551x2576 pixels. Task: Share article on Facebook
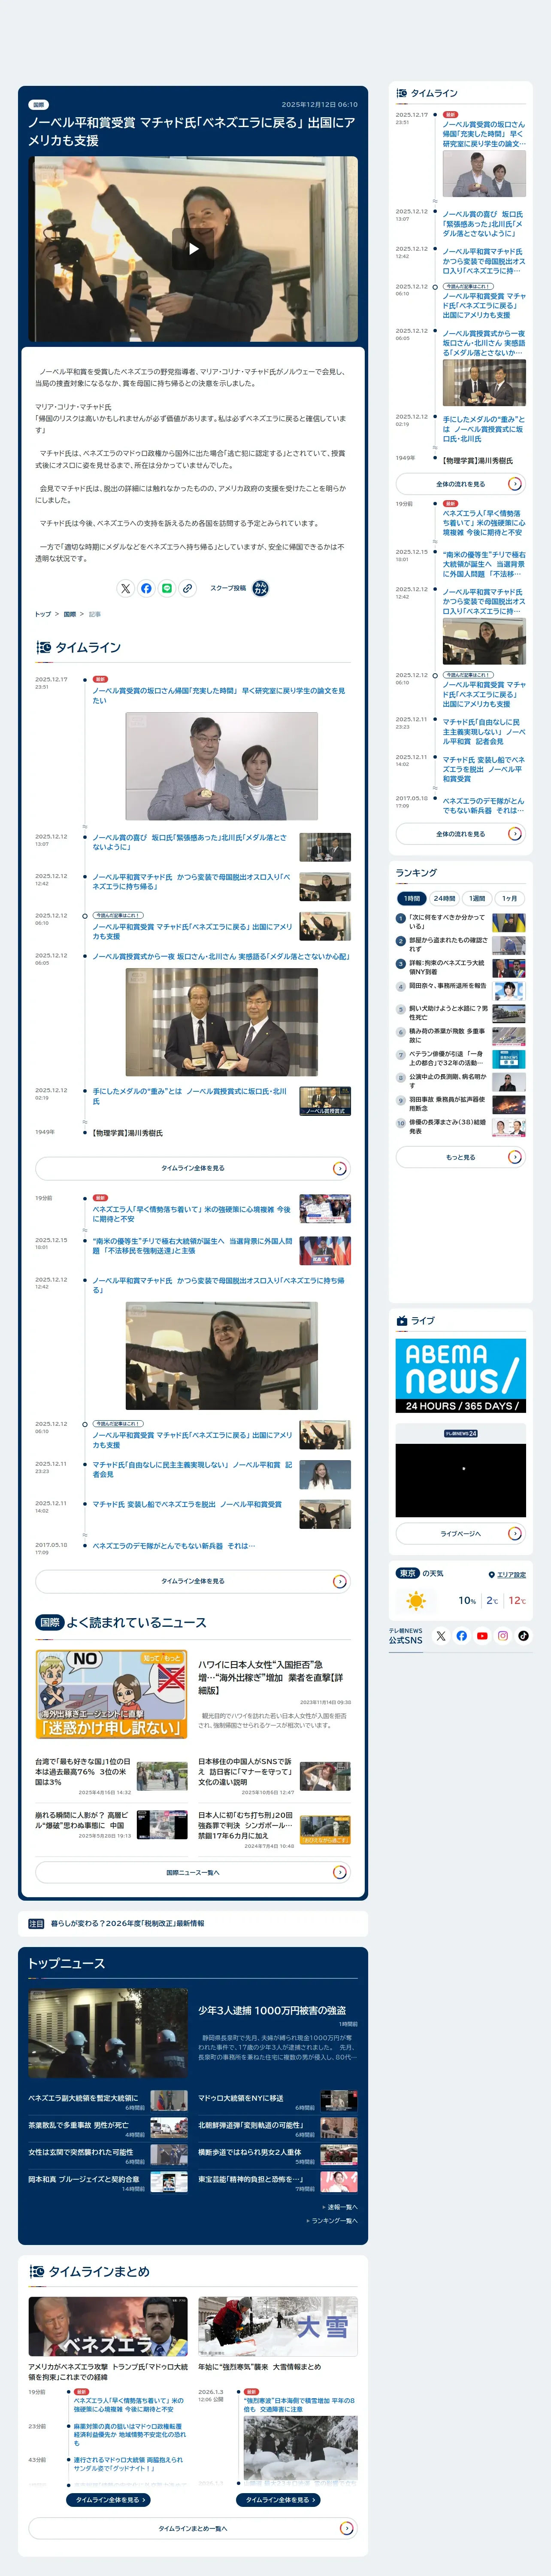point(146,588)
